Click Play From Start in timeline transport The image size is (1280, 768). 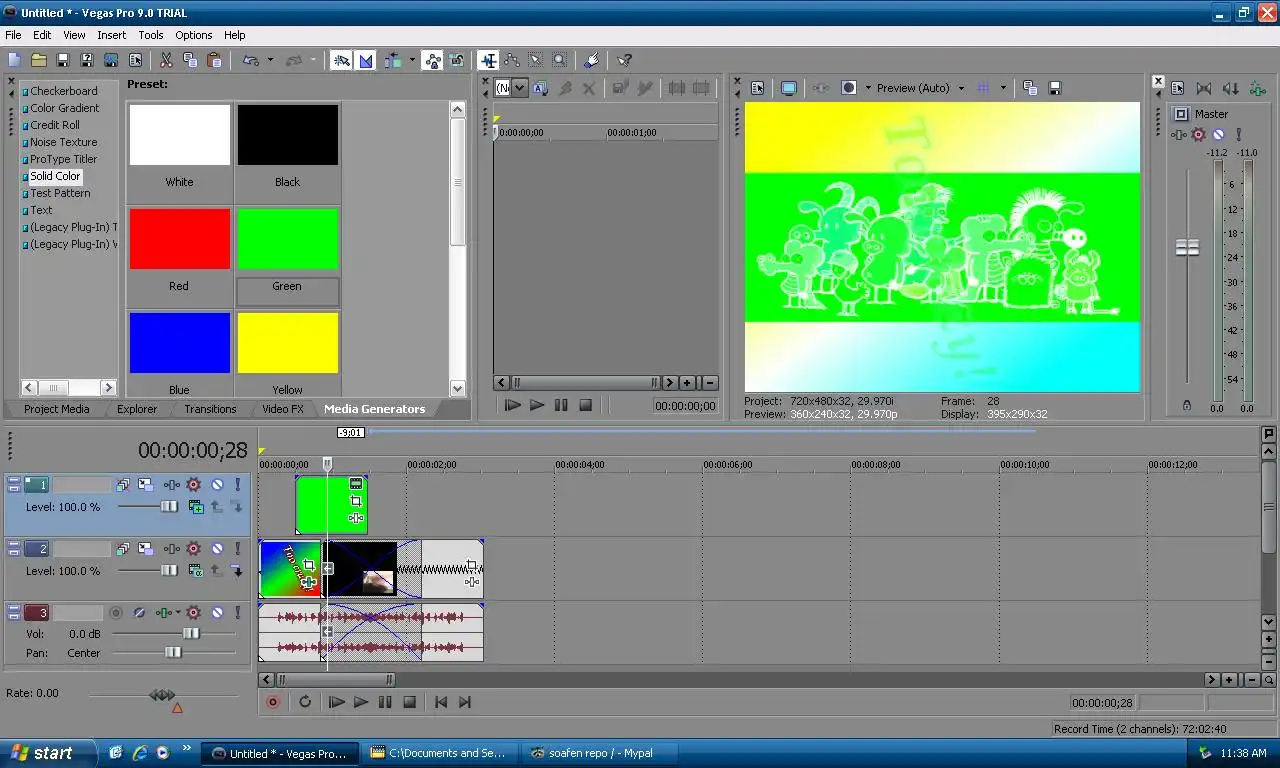(x=337, y=702)
